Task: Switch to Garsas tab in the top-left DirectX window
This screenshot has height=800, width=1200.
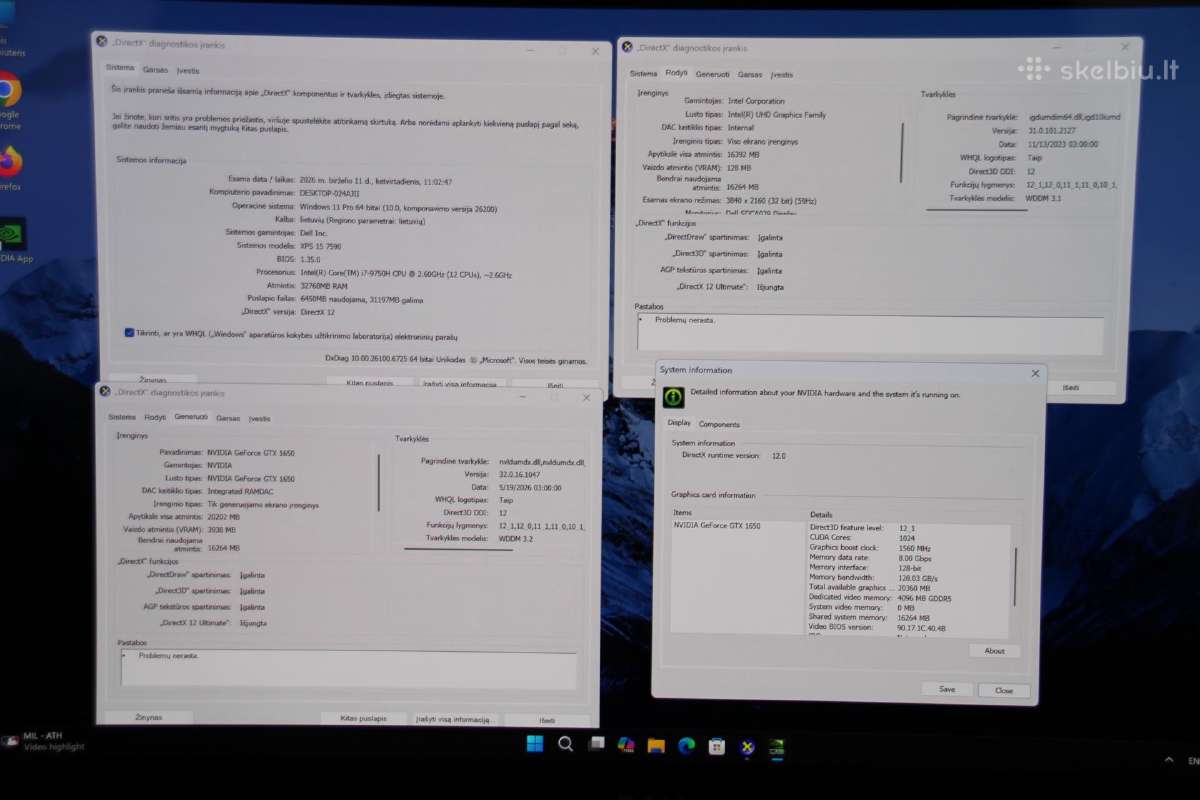Action: (x=155, y=70)
